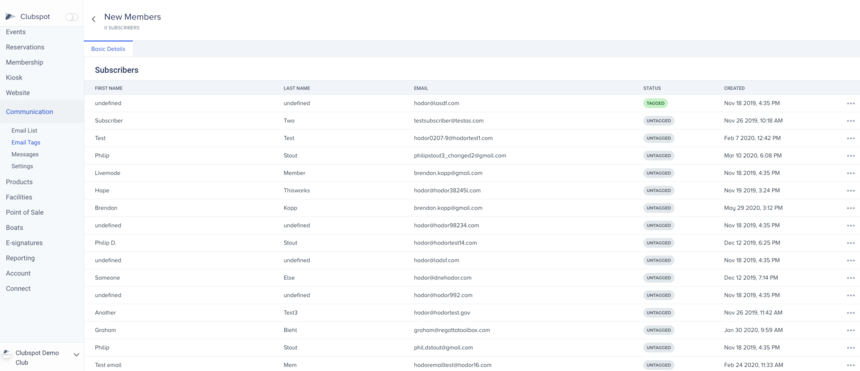The width and height of the screenshot is (860, 371).
Task: Open the row options for Philip D. Stout
Action: [x=850, y=243]
